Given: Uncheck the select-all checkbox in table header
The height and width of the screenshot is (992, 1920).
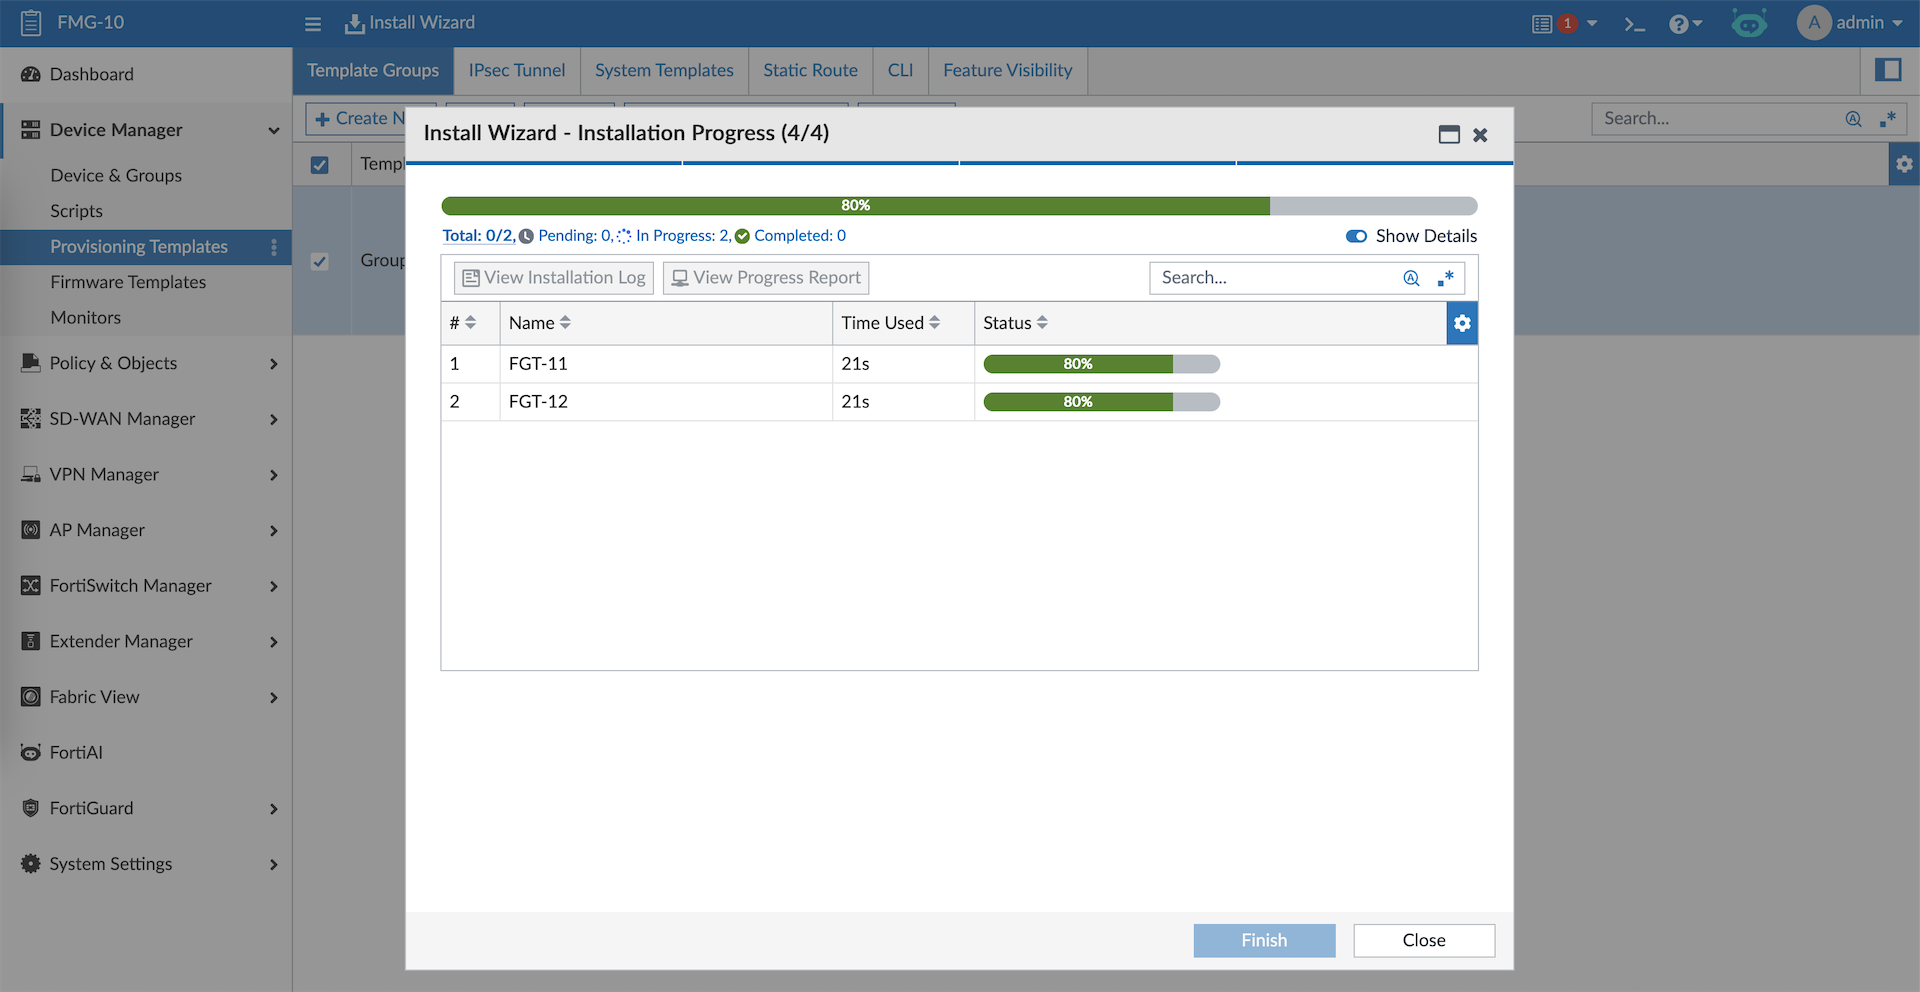Looking at the screenshot, I should click(x=320, y=165).
